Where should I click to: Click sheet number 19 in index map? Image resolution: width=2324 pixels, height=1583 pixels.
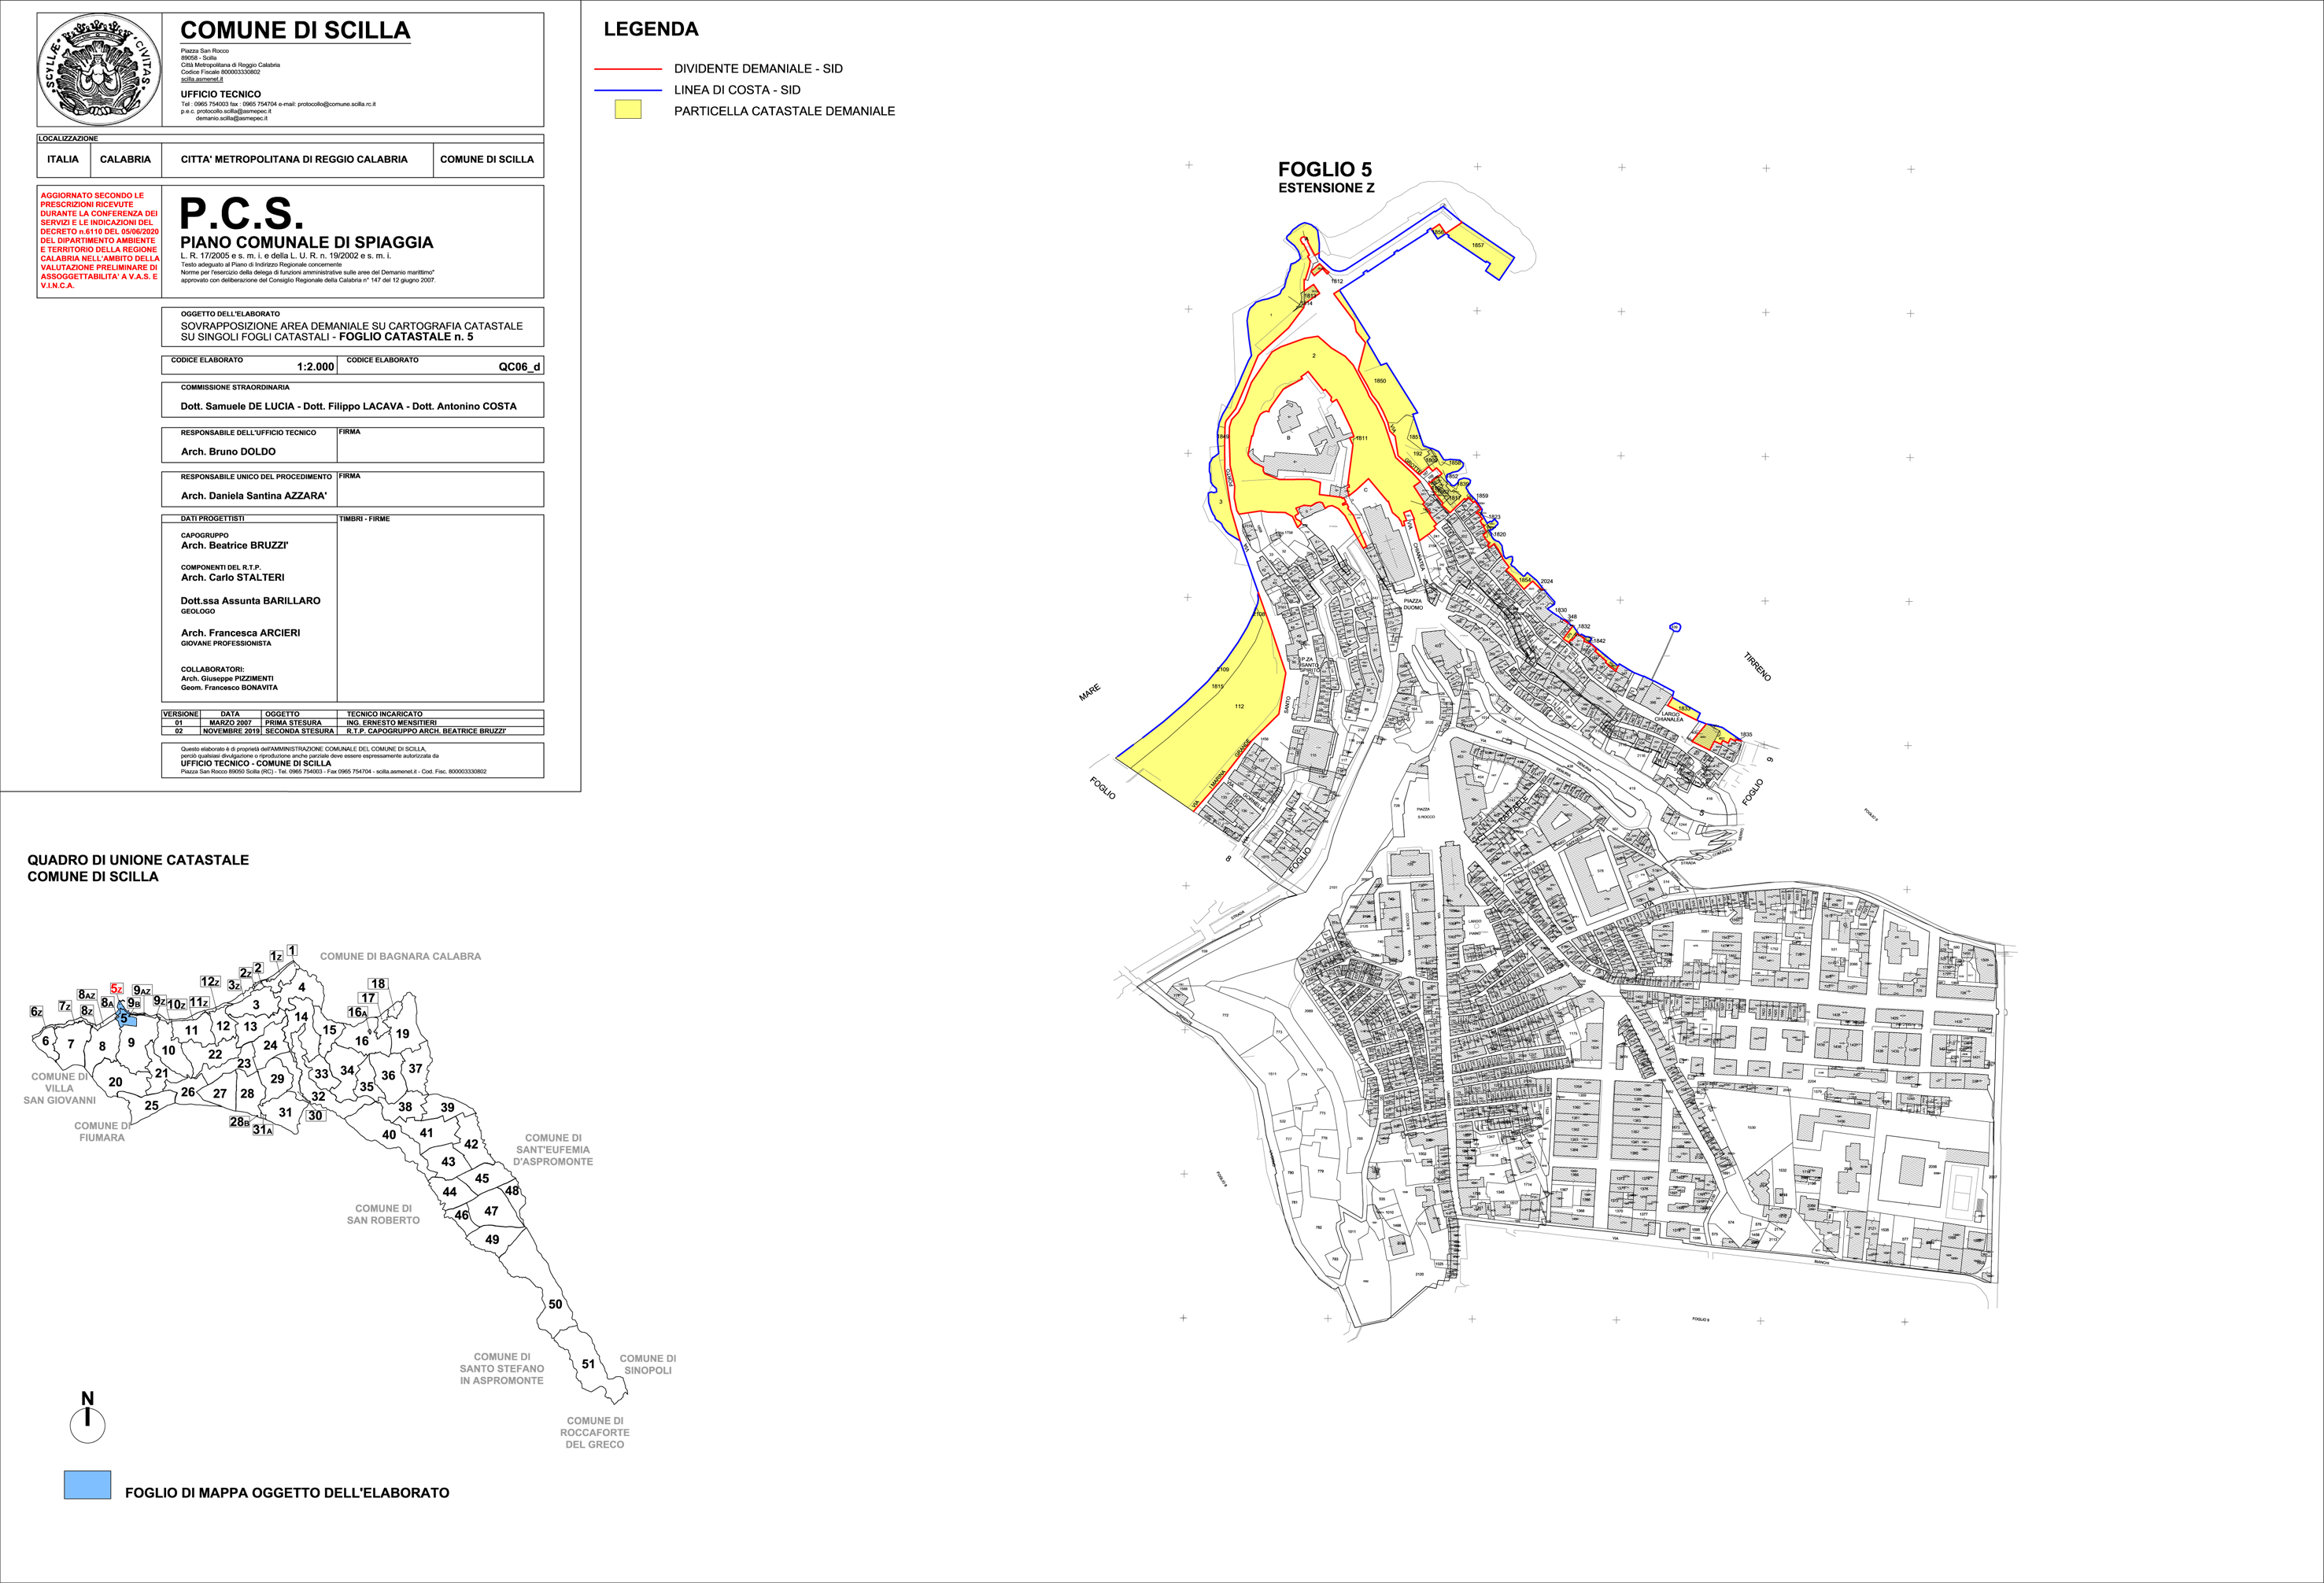[x=402, y=1034]
